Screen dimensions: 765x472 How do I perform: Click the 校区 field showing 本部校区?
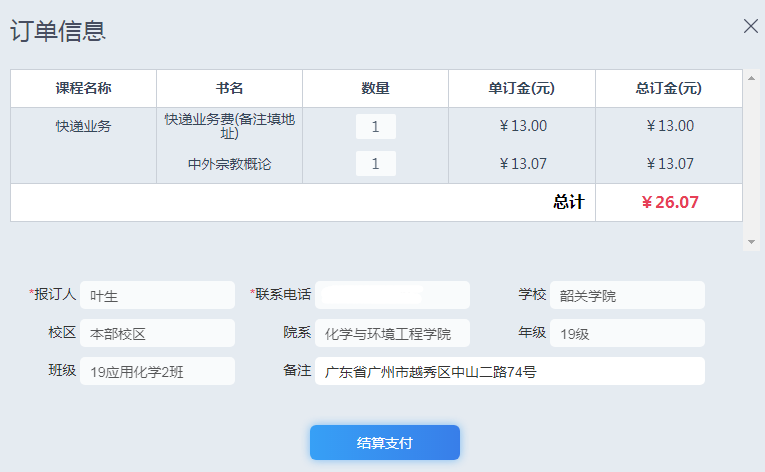(x=157, y=333)
